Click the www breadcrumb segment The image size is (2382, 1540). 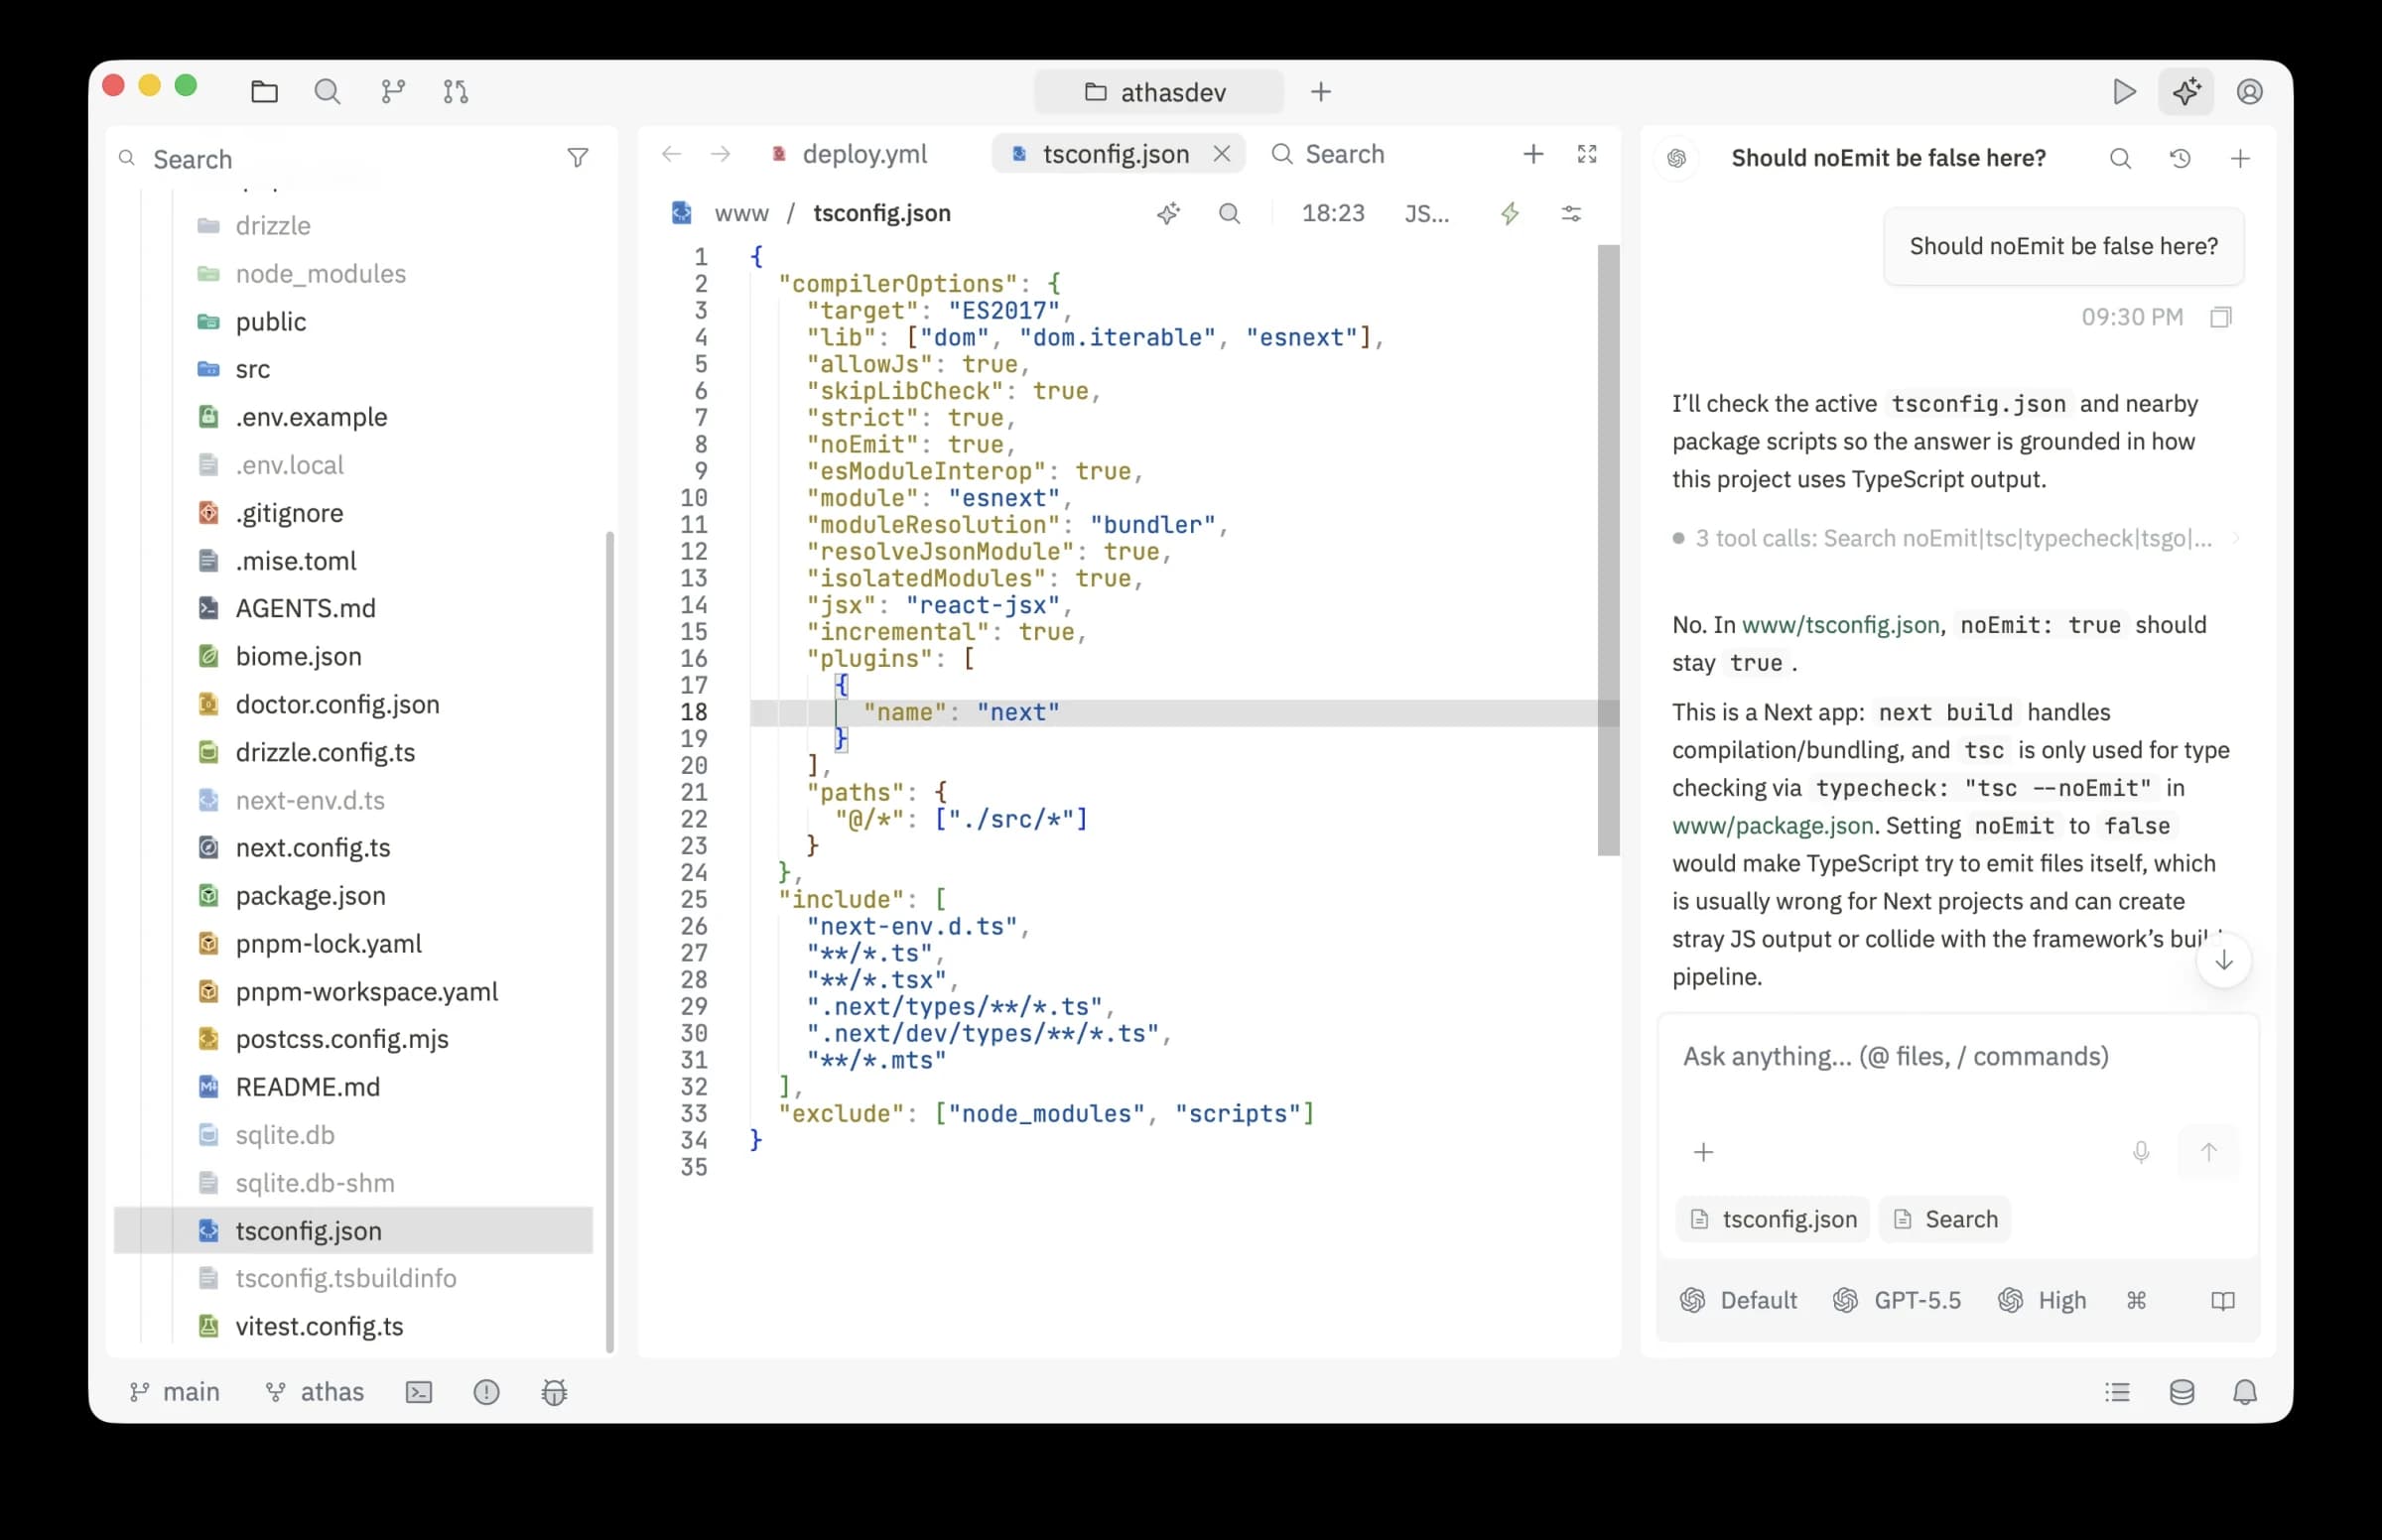tap(741, 213)
